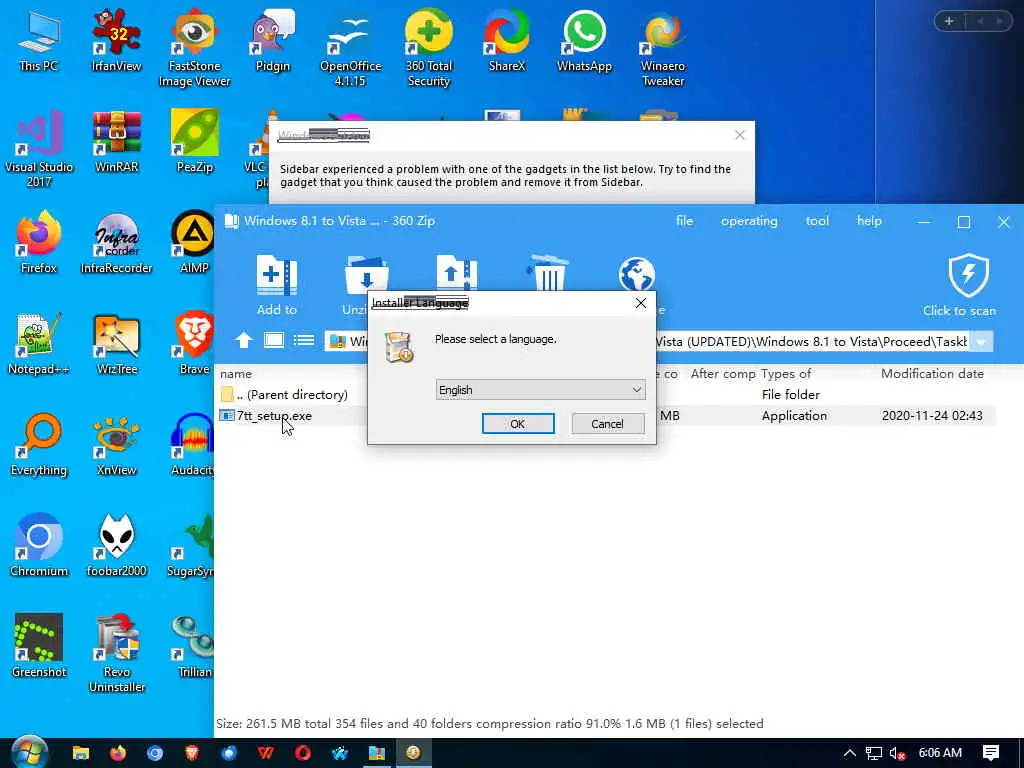
Task: Select the This PC desktop icon
Action: pyautogui.click(x=39, y=40)
